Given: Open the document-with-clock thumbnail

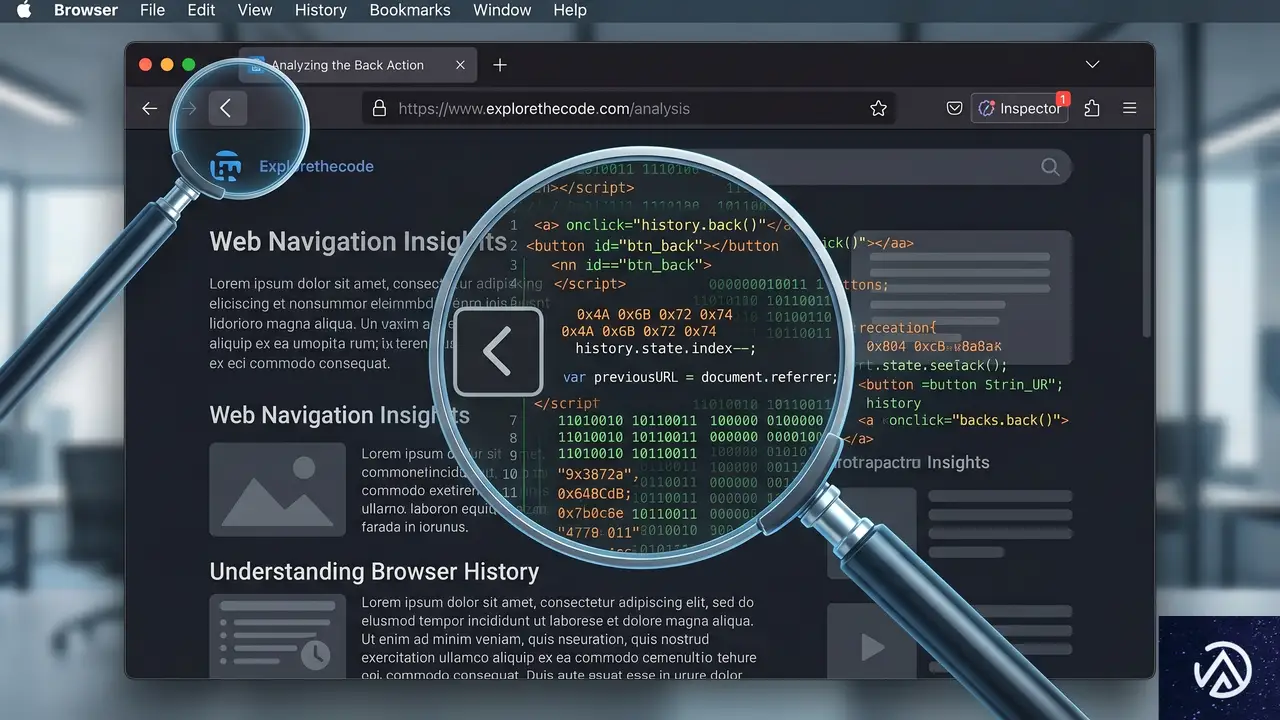Looking at the screenshot, I should pyautogui.click(x=277, y=636).
